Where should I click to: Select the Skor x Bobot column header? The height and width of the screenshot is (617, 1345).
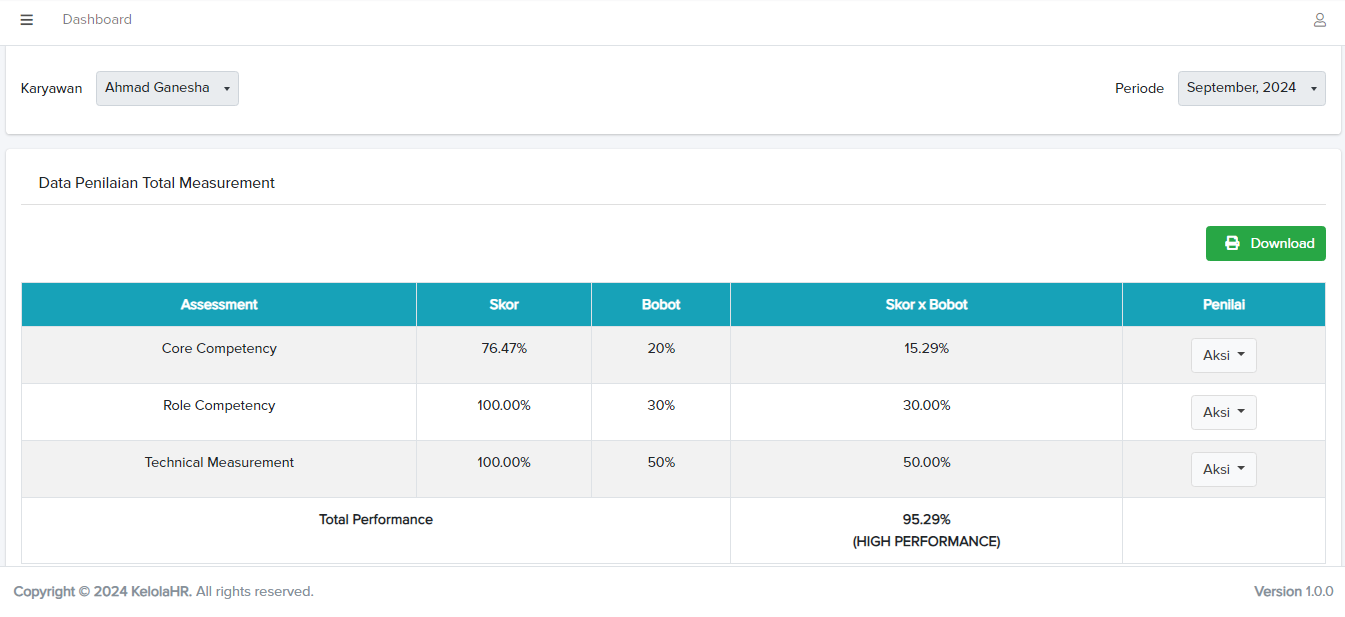pos(926,305)
